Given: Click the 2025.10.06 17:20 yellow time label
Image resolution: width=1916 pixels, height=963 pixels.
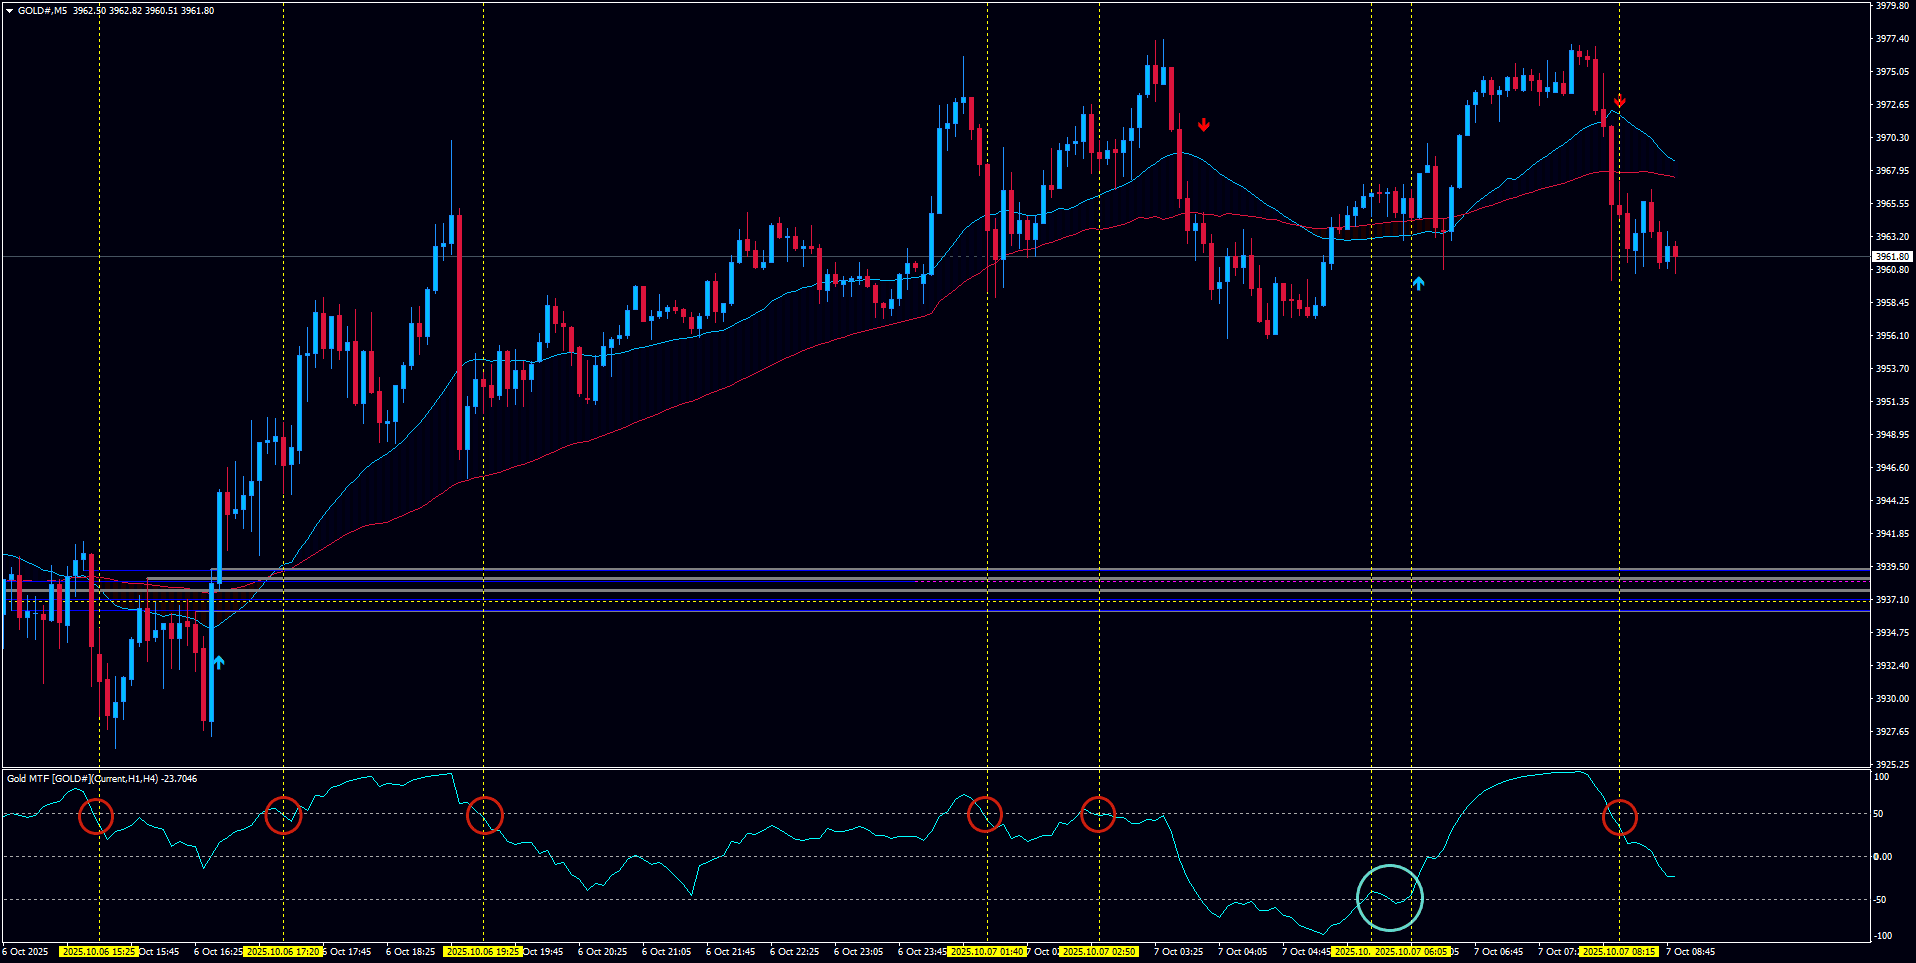Looking at the screenshot, I should point(283,951).
